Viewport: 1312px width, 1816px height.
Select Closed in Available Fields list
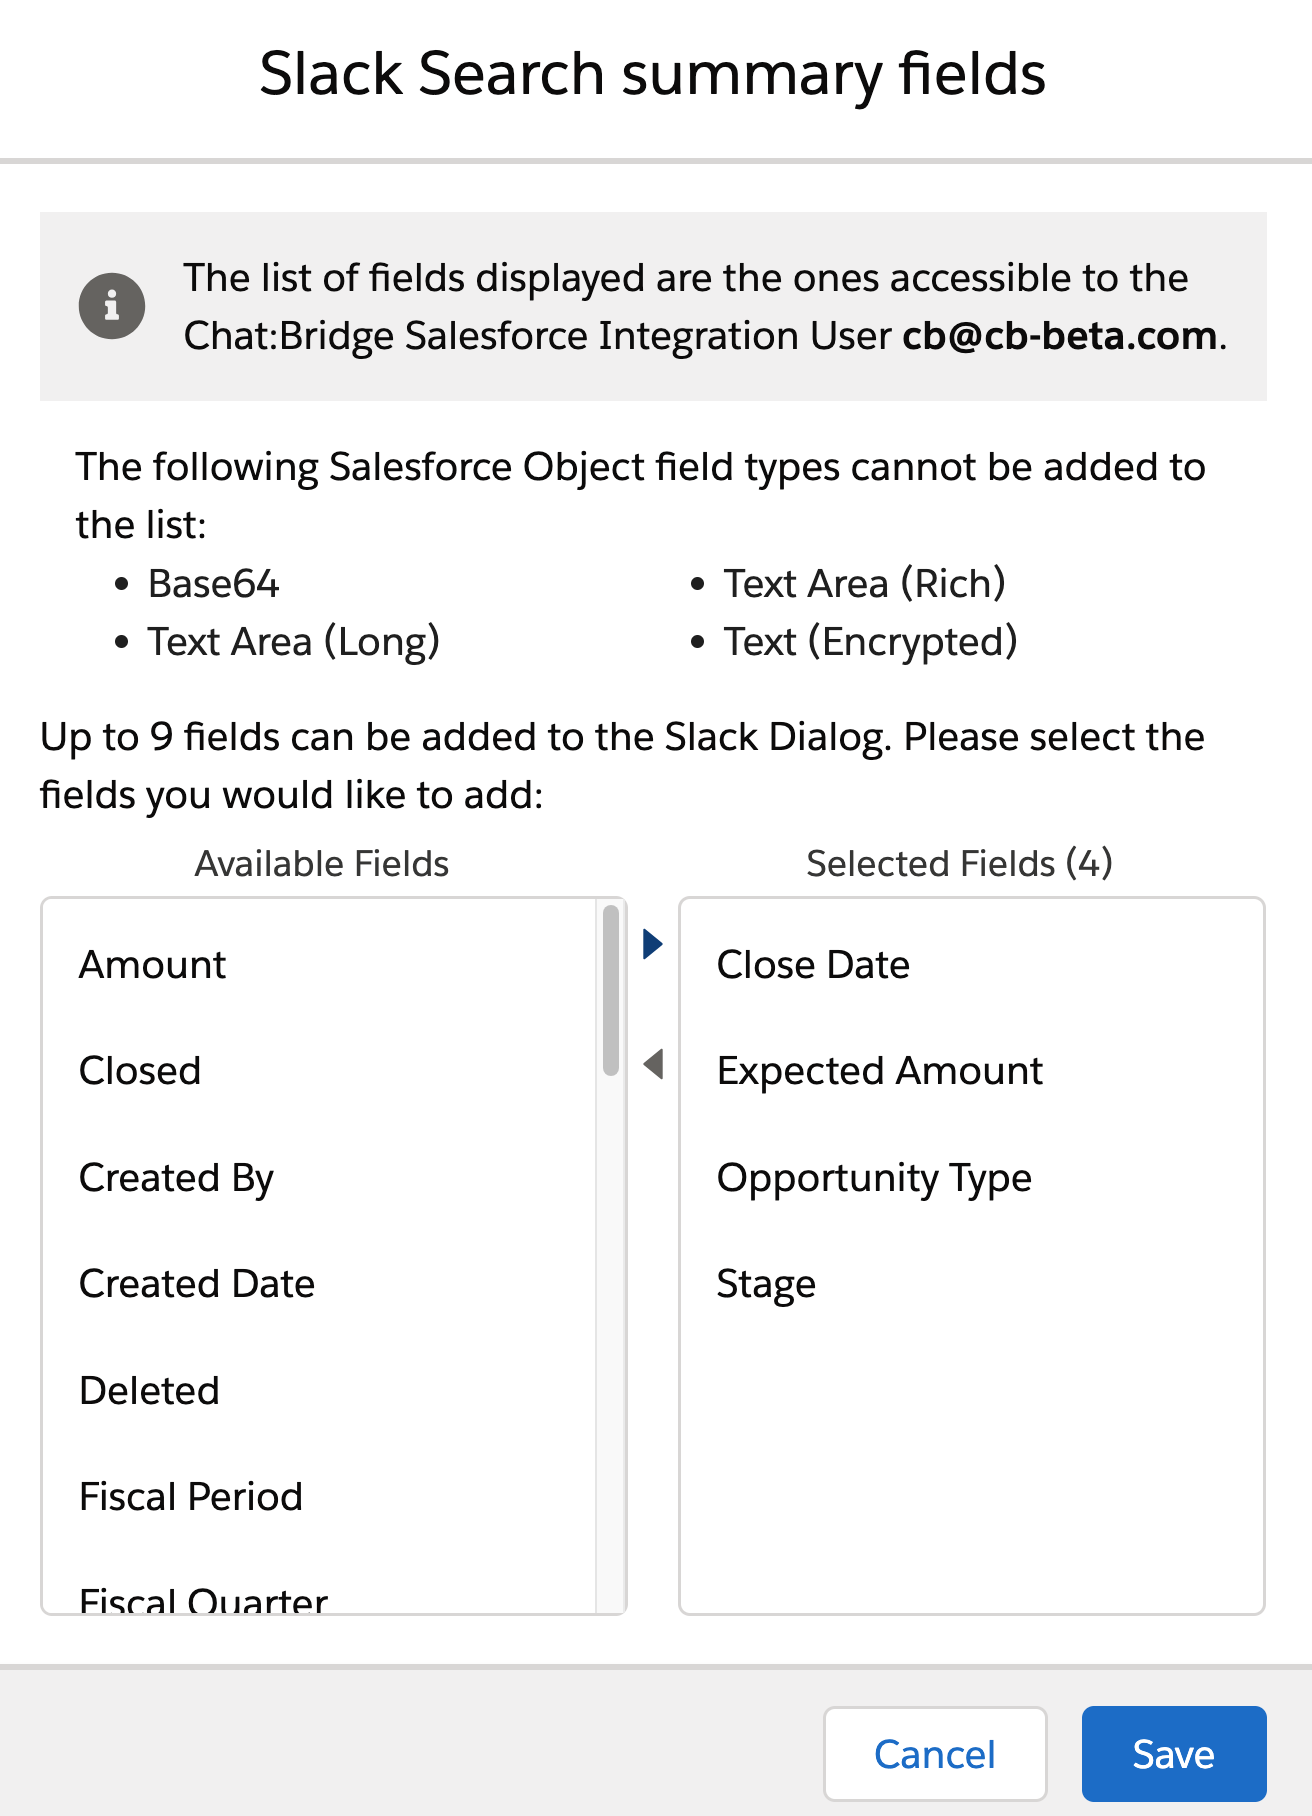tap(140, 1071)
